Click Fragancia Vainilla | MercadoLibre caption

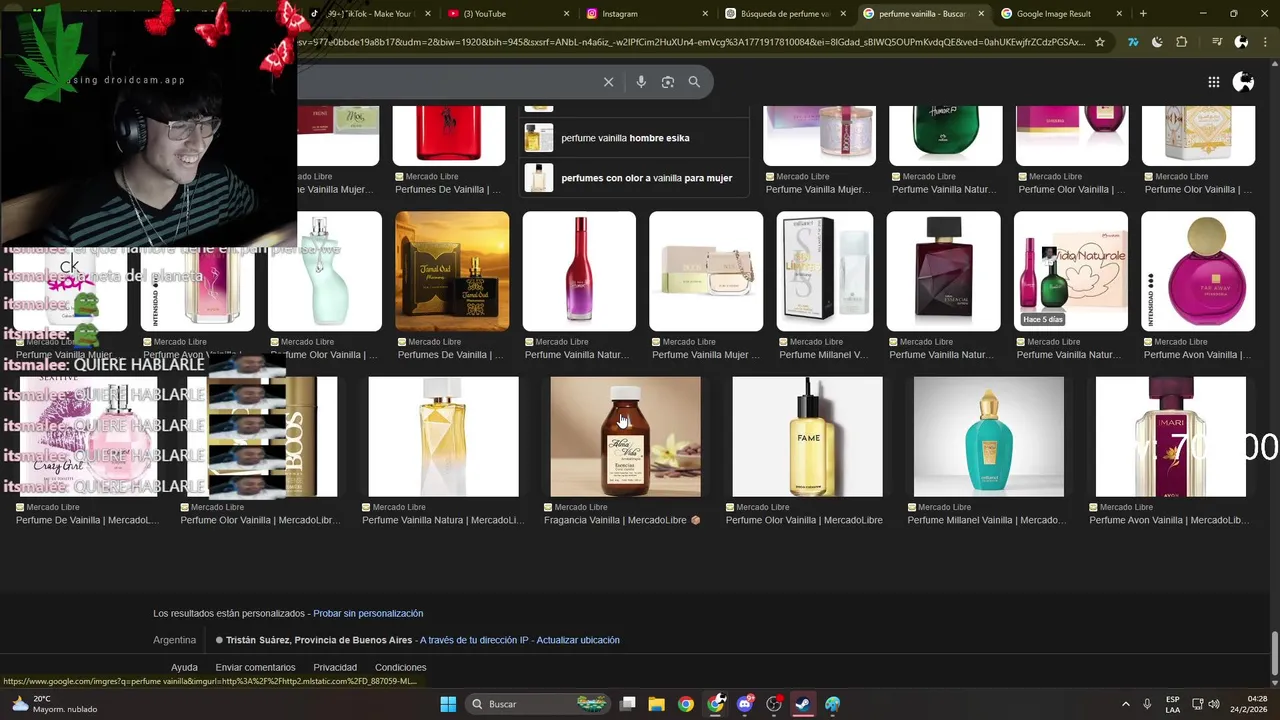coord(622,520)
